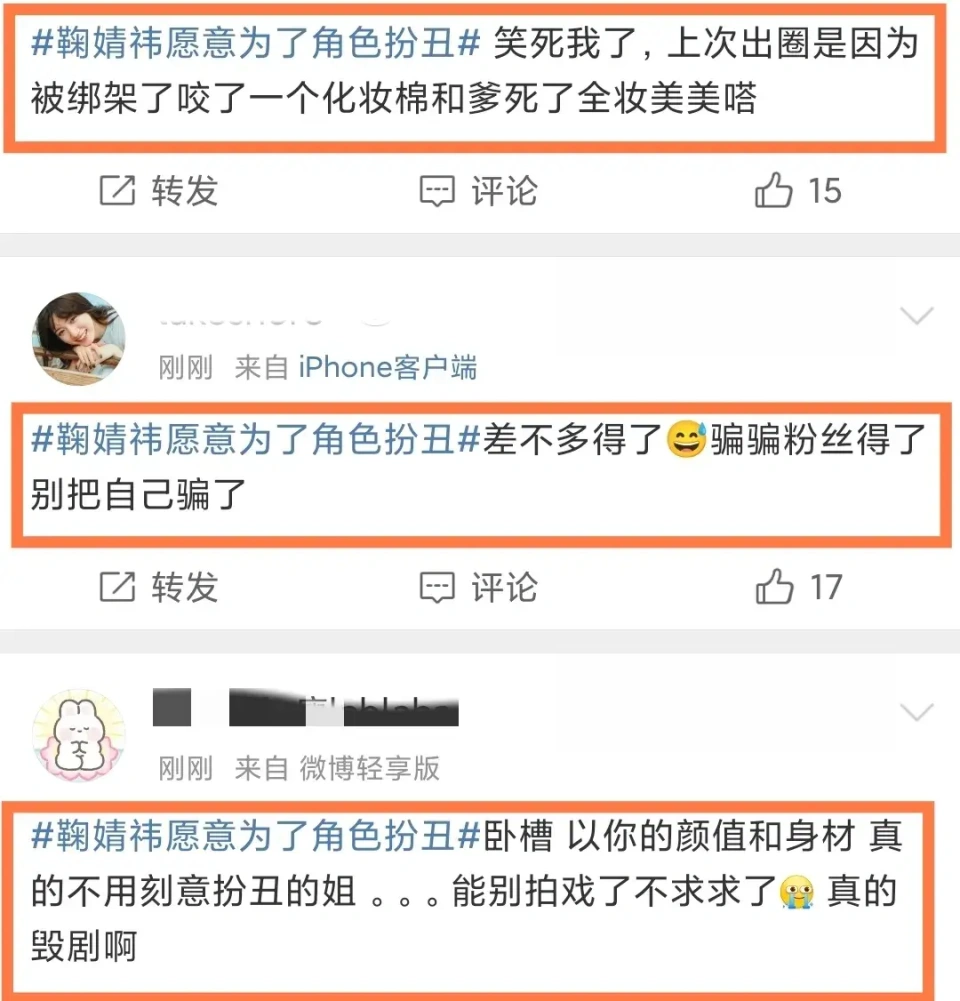Open hashtag 鞠婧祎愿意为了角色扮丑 in first post

pos(256,43)
